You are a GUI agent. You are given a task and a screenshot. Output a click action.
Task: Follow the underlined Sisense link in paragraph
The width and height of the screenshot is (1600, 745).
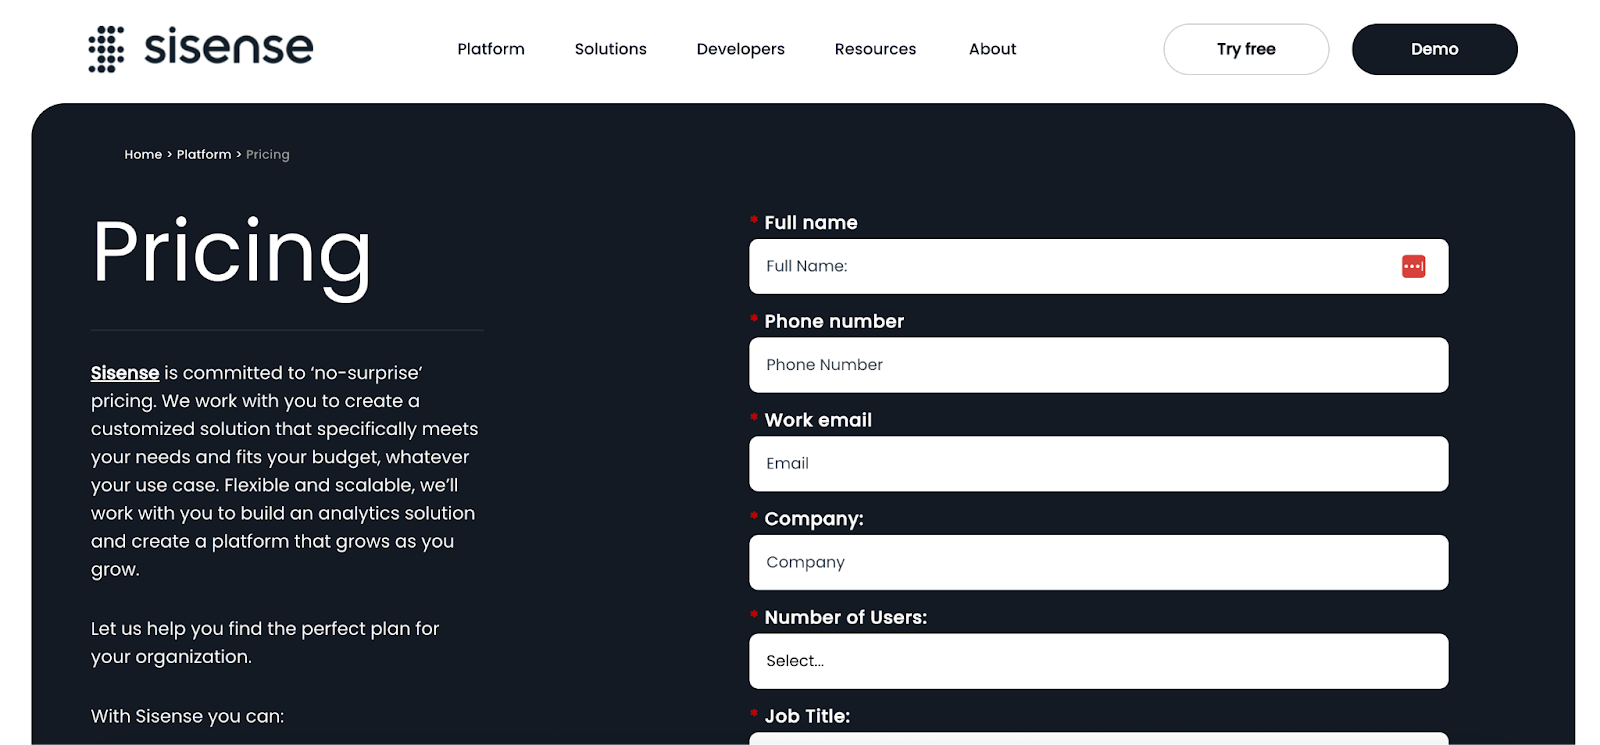pos(125,373)
